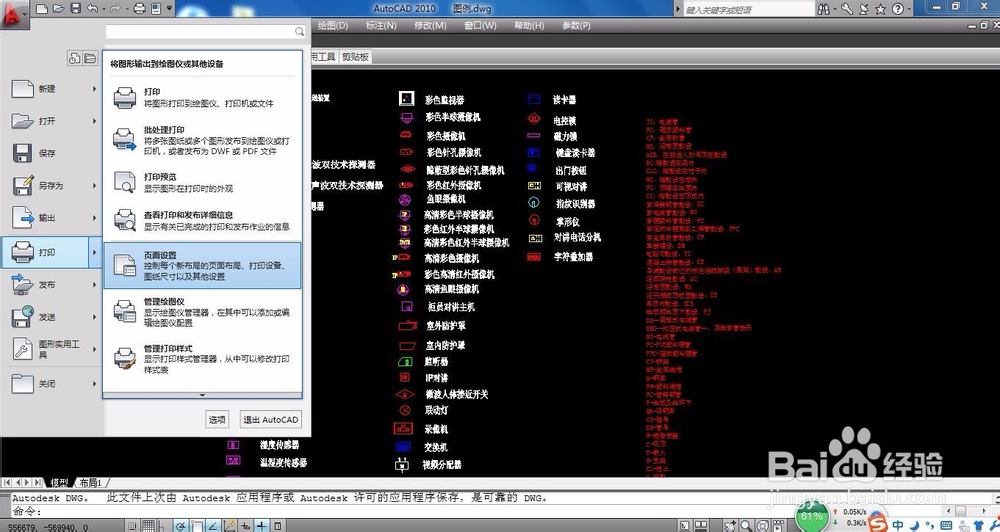Click zoom magnifier icon in status bar
This screenshot has height=532, width=1000.
pyautogui.click(x=746, y=526)
